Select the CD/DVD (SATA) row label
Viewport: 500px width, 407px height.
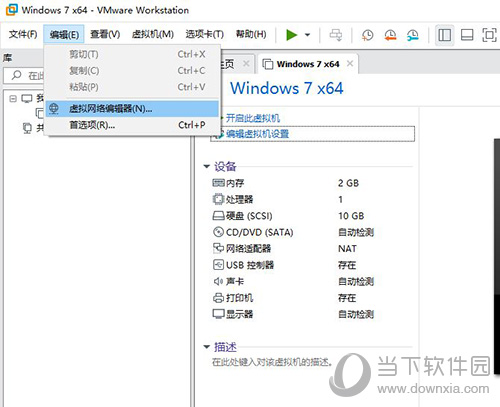259,232
